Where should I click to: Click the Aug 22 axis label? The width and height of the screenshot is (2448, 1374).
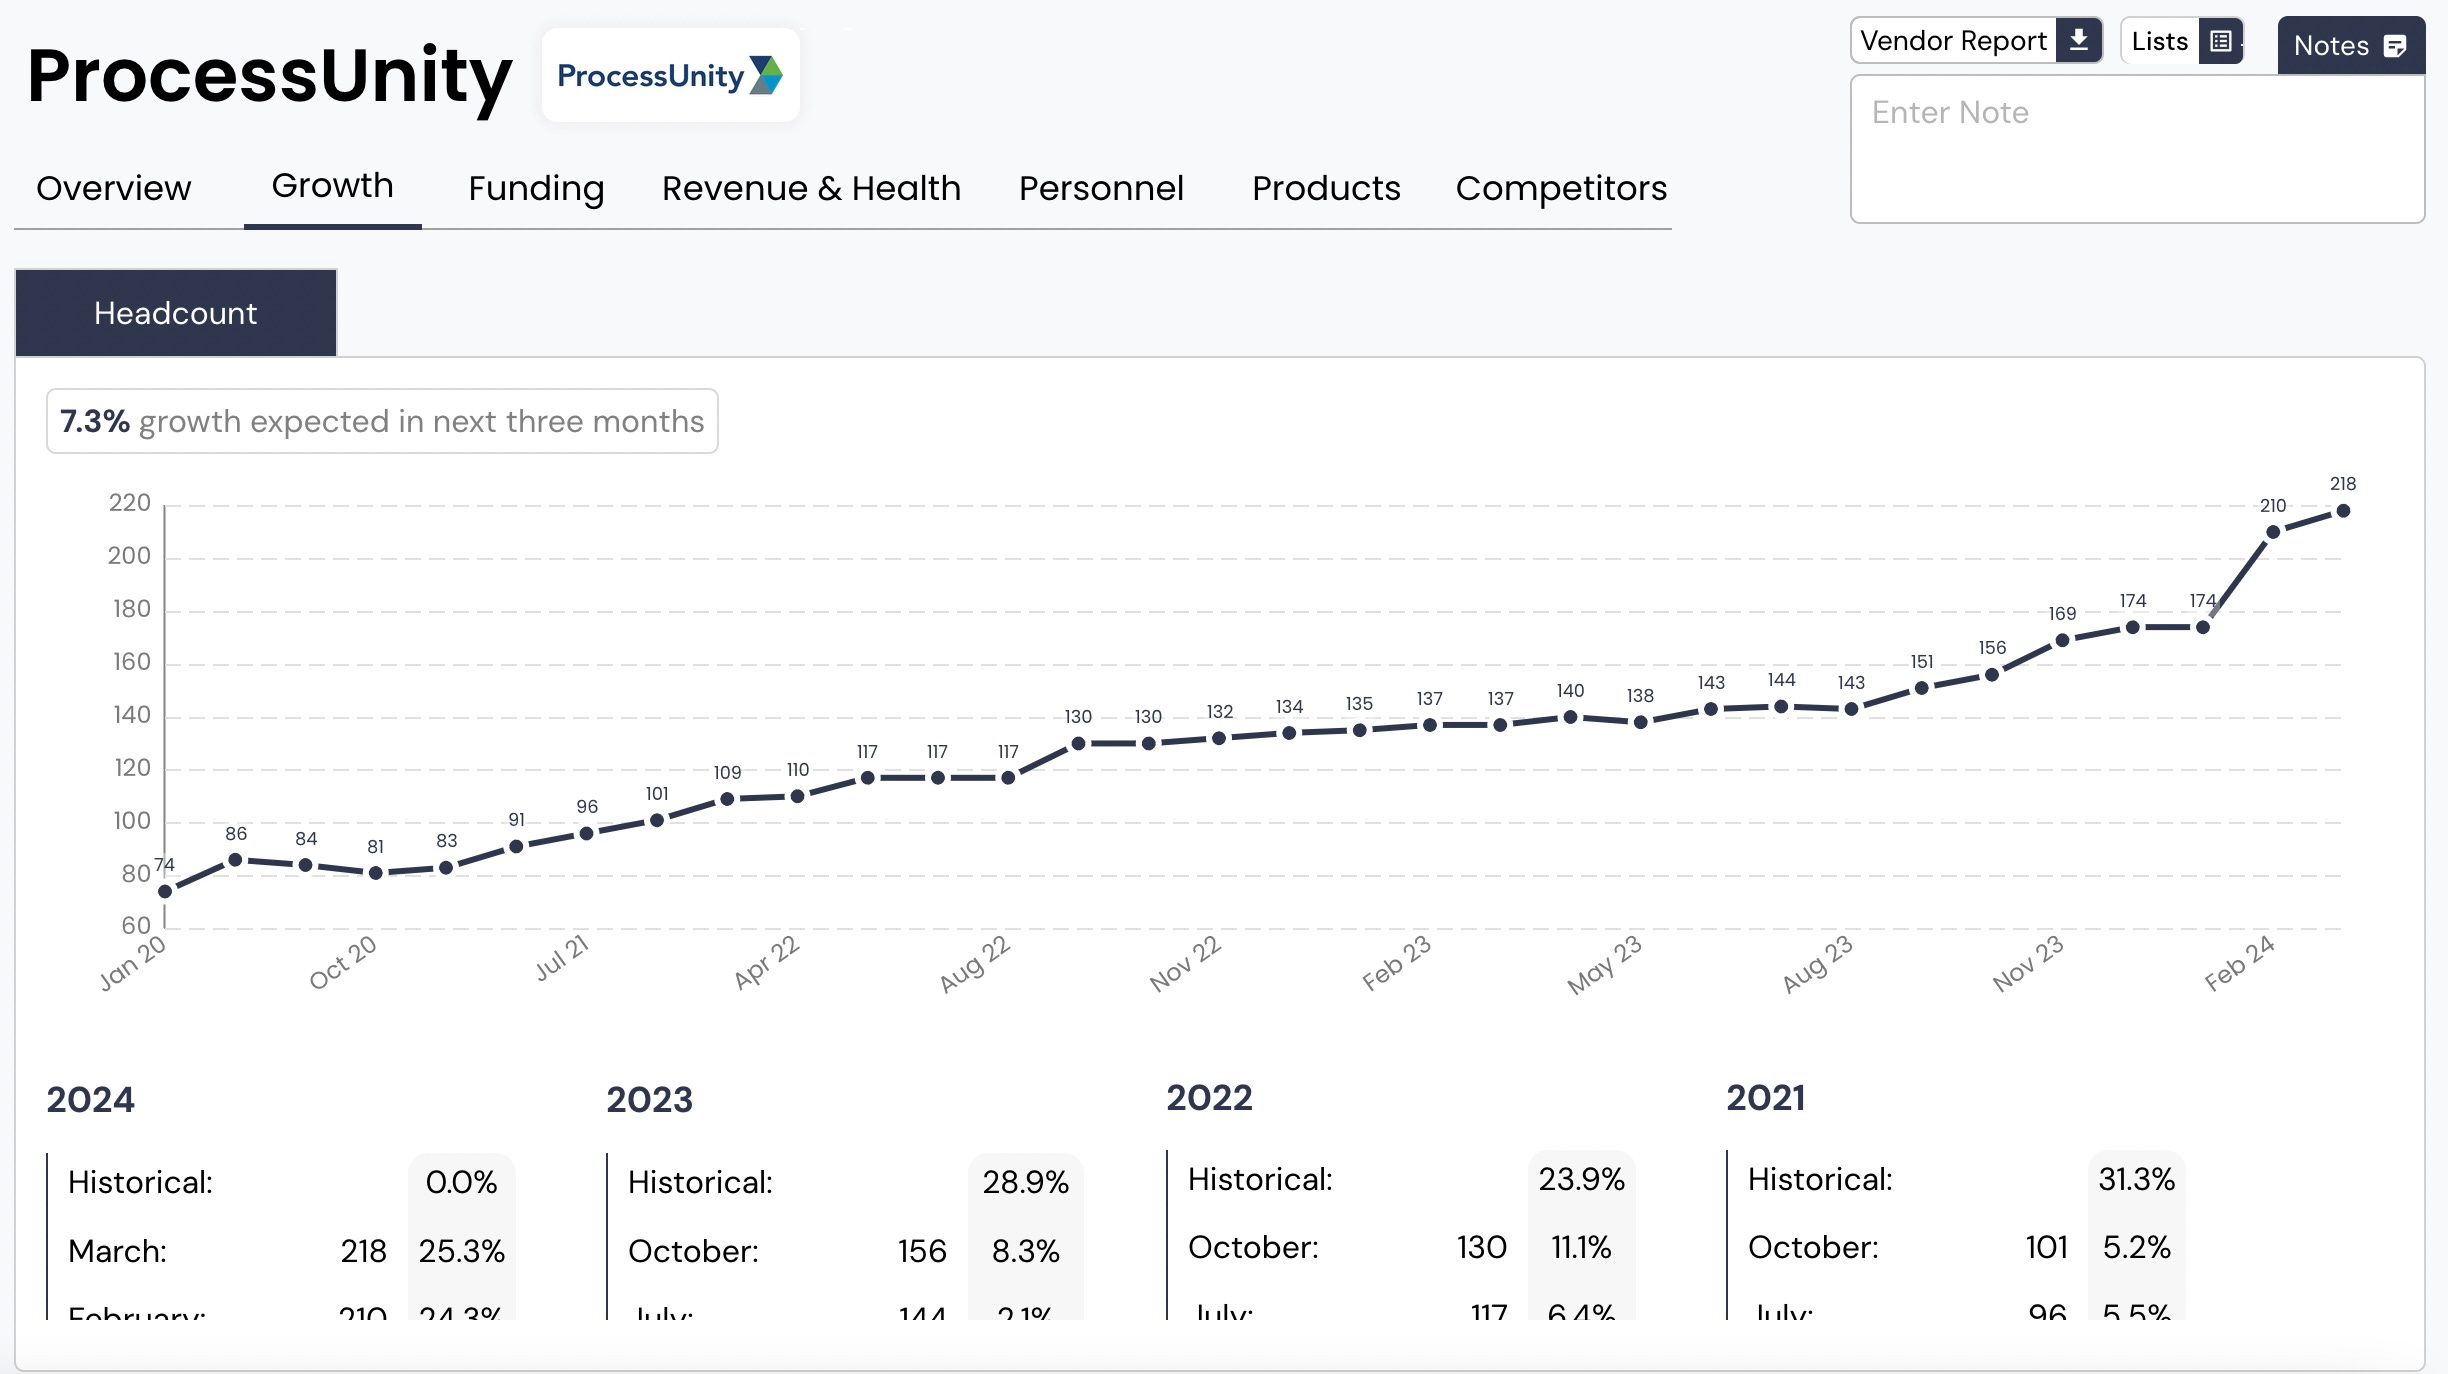tap(975, 964)
